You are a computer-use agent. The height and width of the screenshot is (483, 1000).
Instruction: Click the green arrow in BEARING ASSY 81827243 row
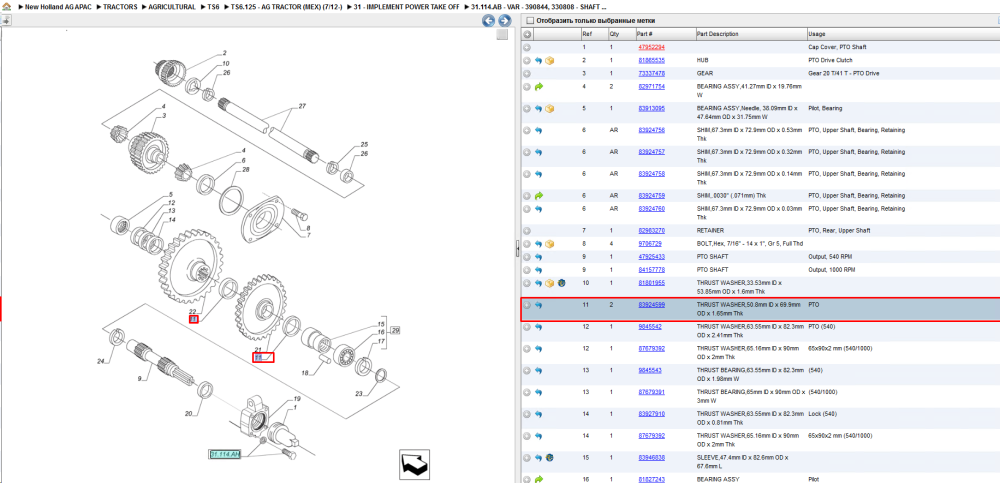[x=538, y=479]
